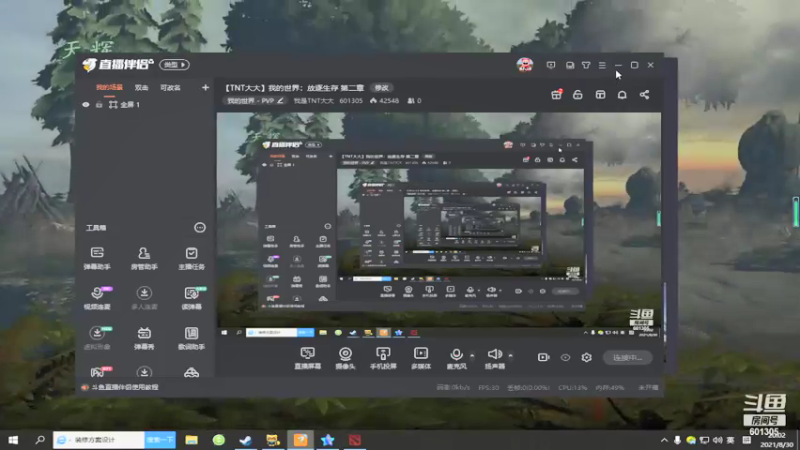Open the user avatar profile

pyautogui.click(x=524, y=65)
